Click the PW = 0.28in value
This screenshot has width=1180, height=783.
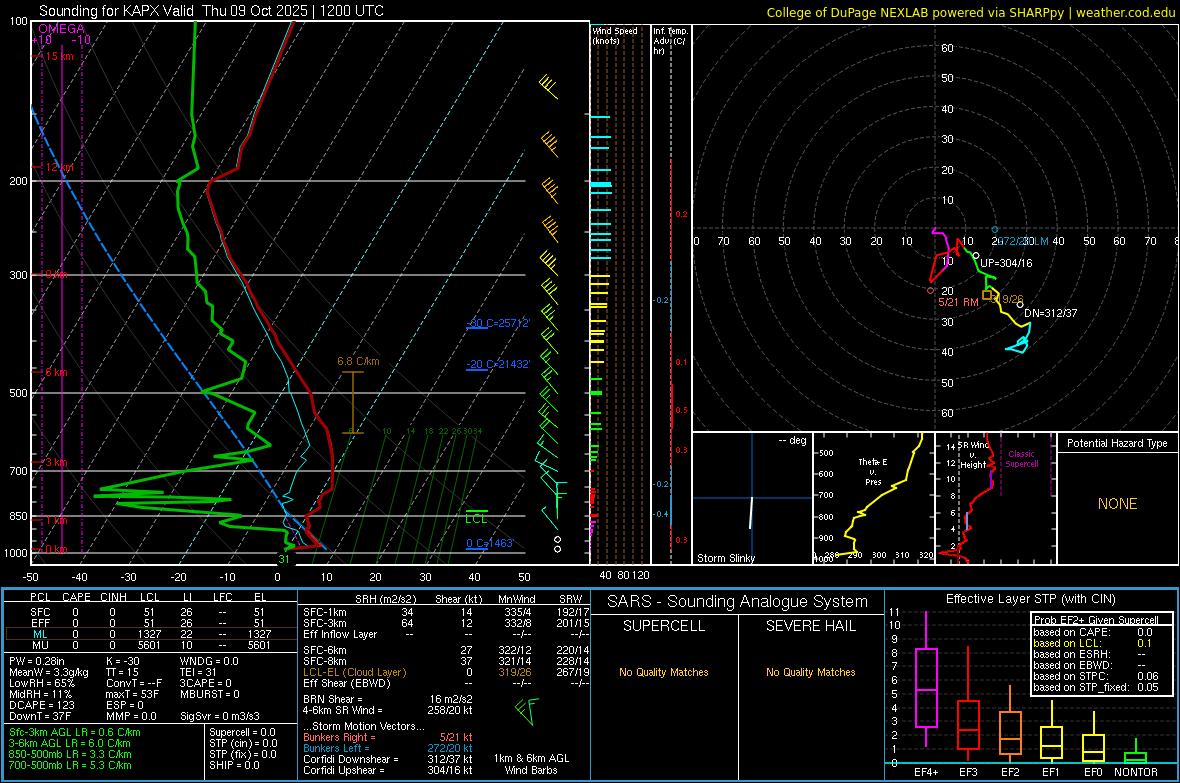[37, 661]
